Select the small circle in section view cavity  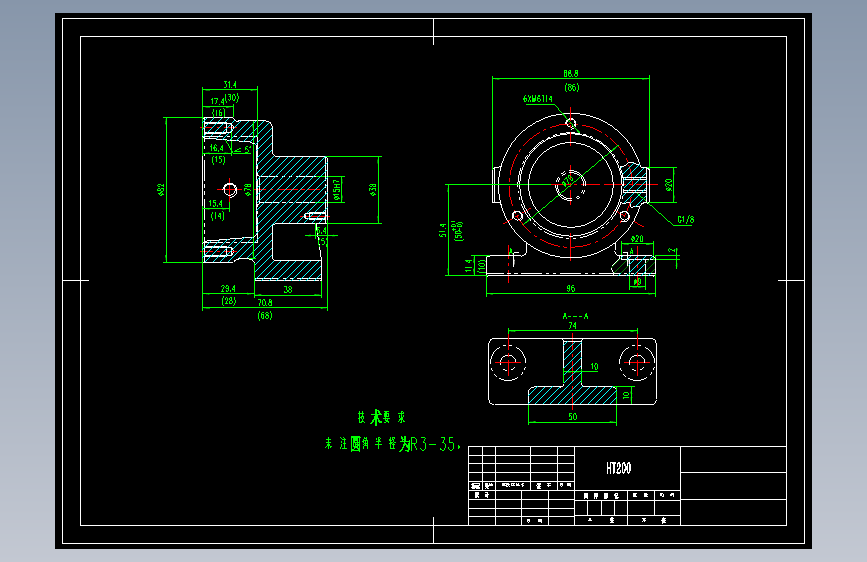(x=230, y=190)
